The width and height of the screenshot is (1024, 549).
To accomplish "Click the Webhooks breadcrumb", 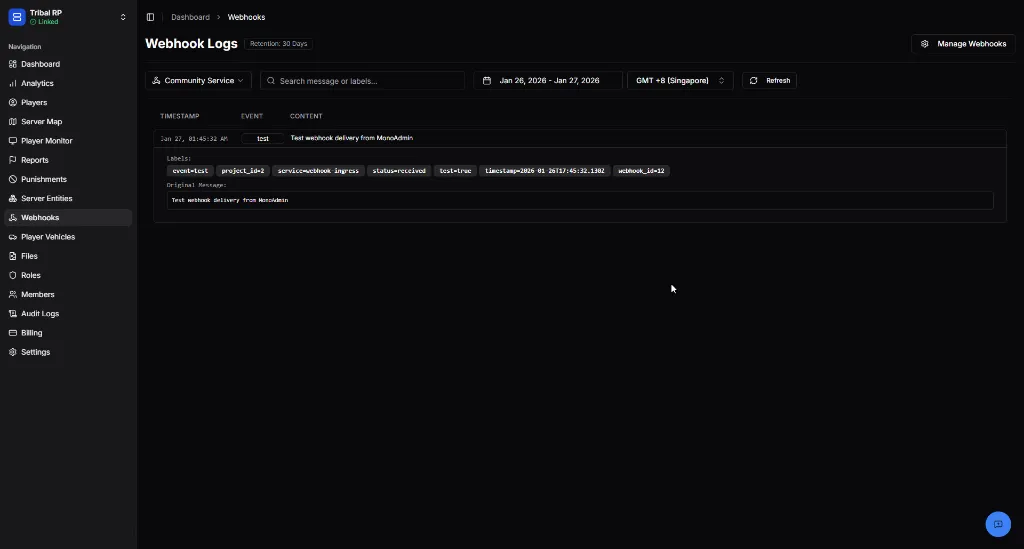I will (x=246, y=17).
